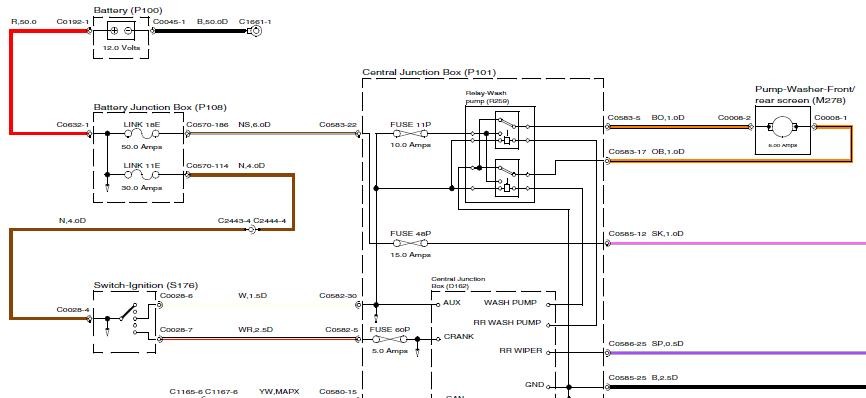Select the pink SK,1.0D wire

(736, 243)
